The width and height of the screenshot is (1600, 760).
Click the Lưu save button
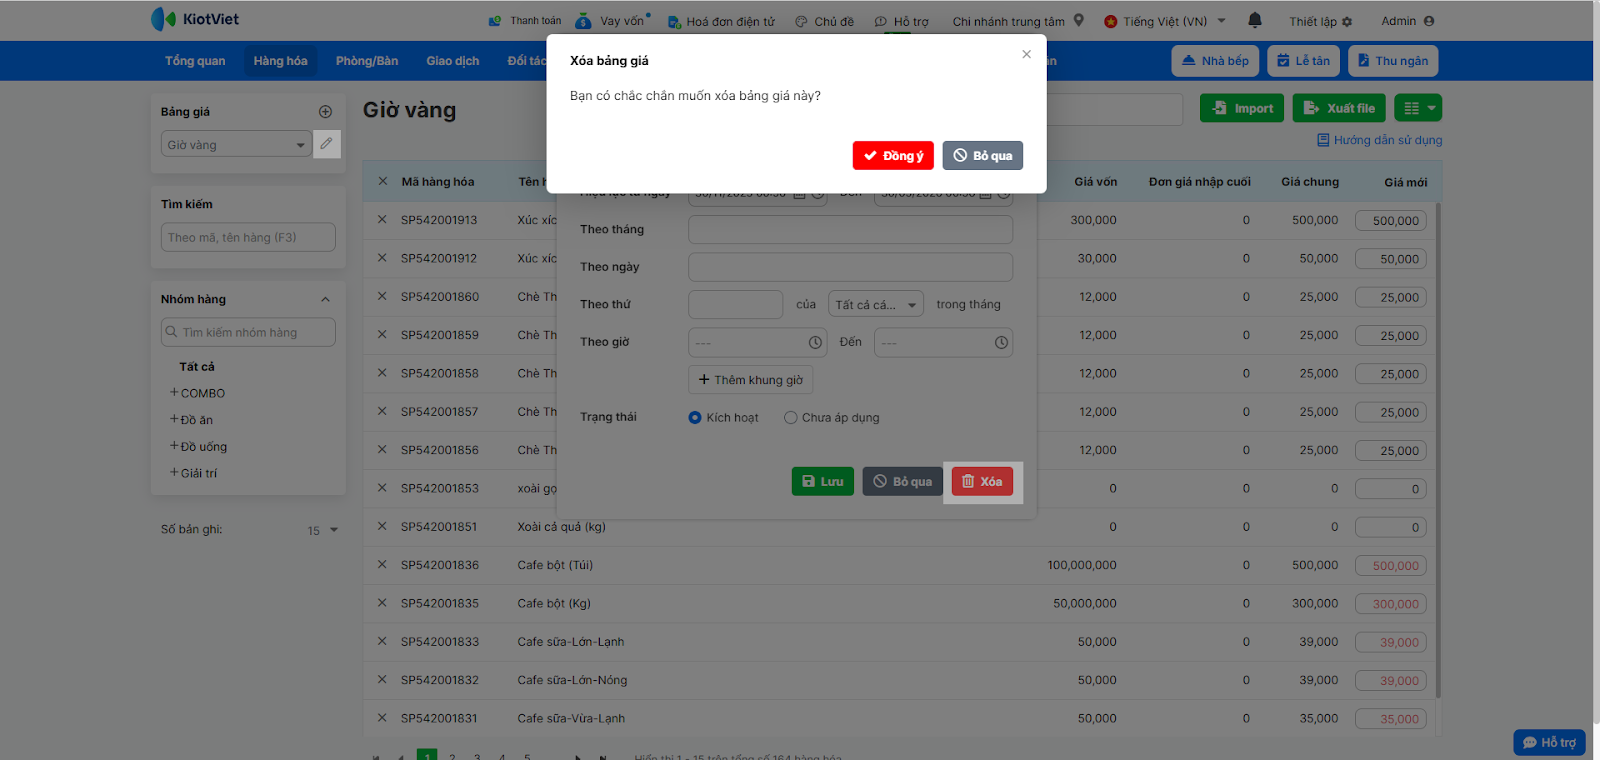pyautogui.click(x=823, y=481)
